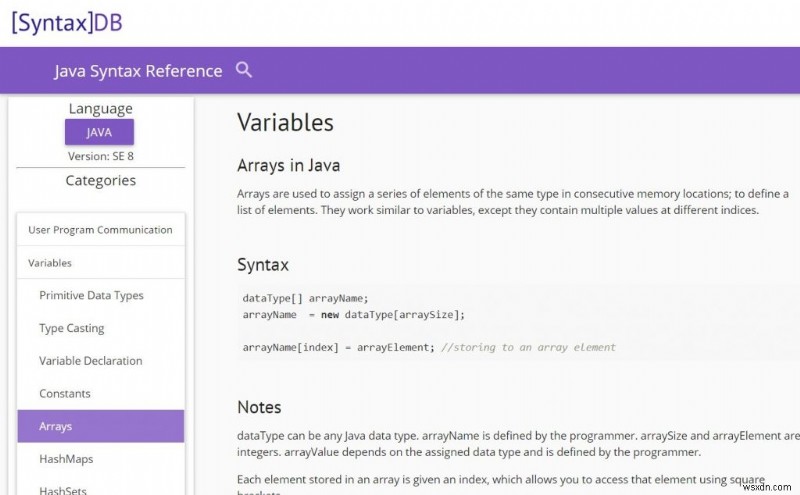This screenshot has height=495, width=800.
Task: Click paragraph starting 'Each element stored in an array'
Action: click(501, 484)
